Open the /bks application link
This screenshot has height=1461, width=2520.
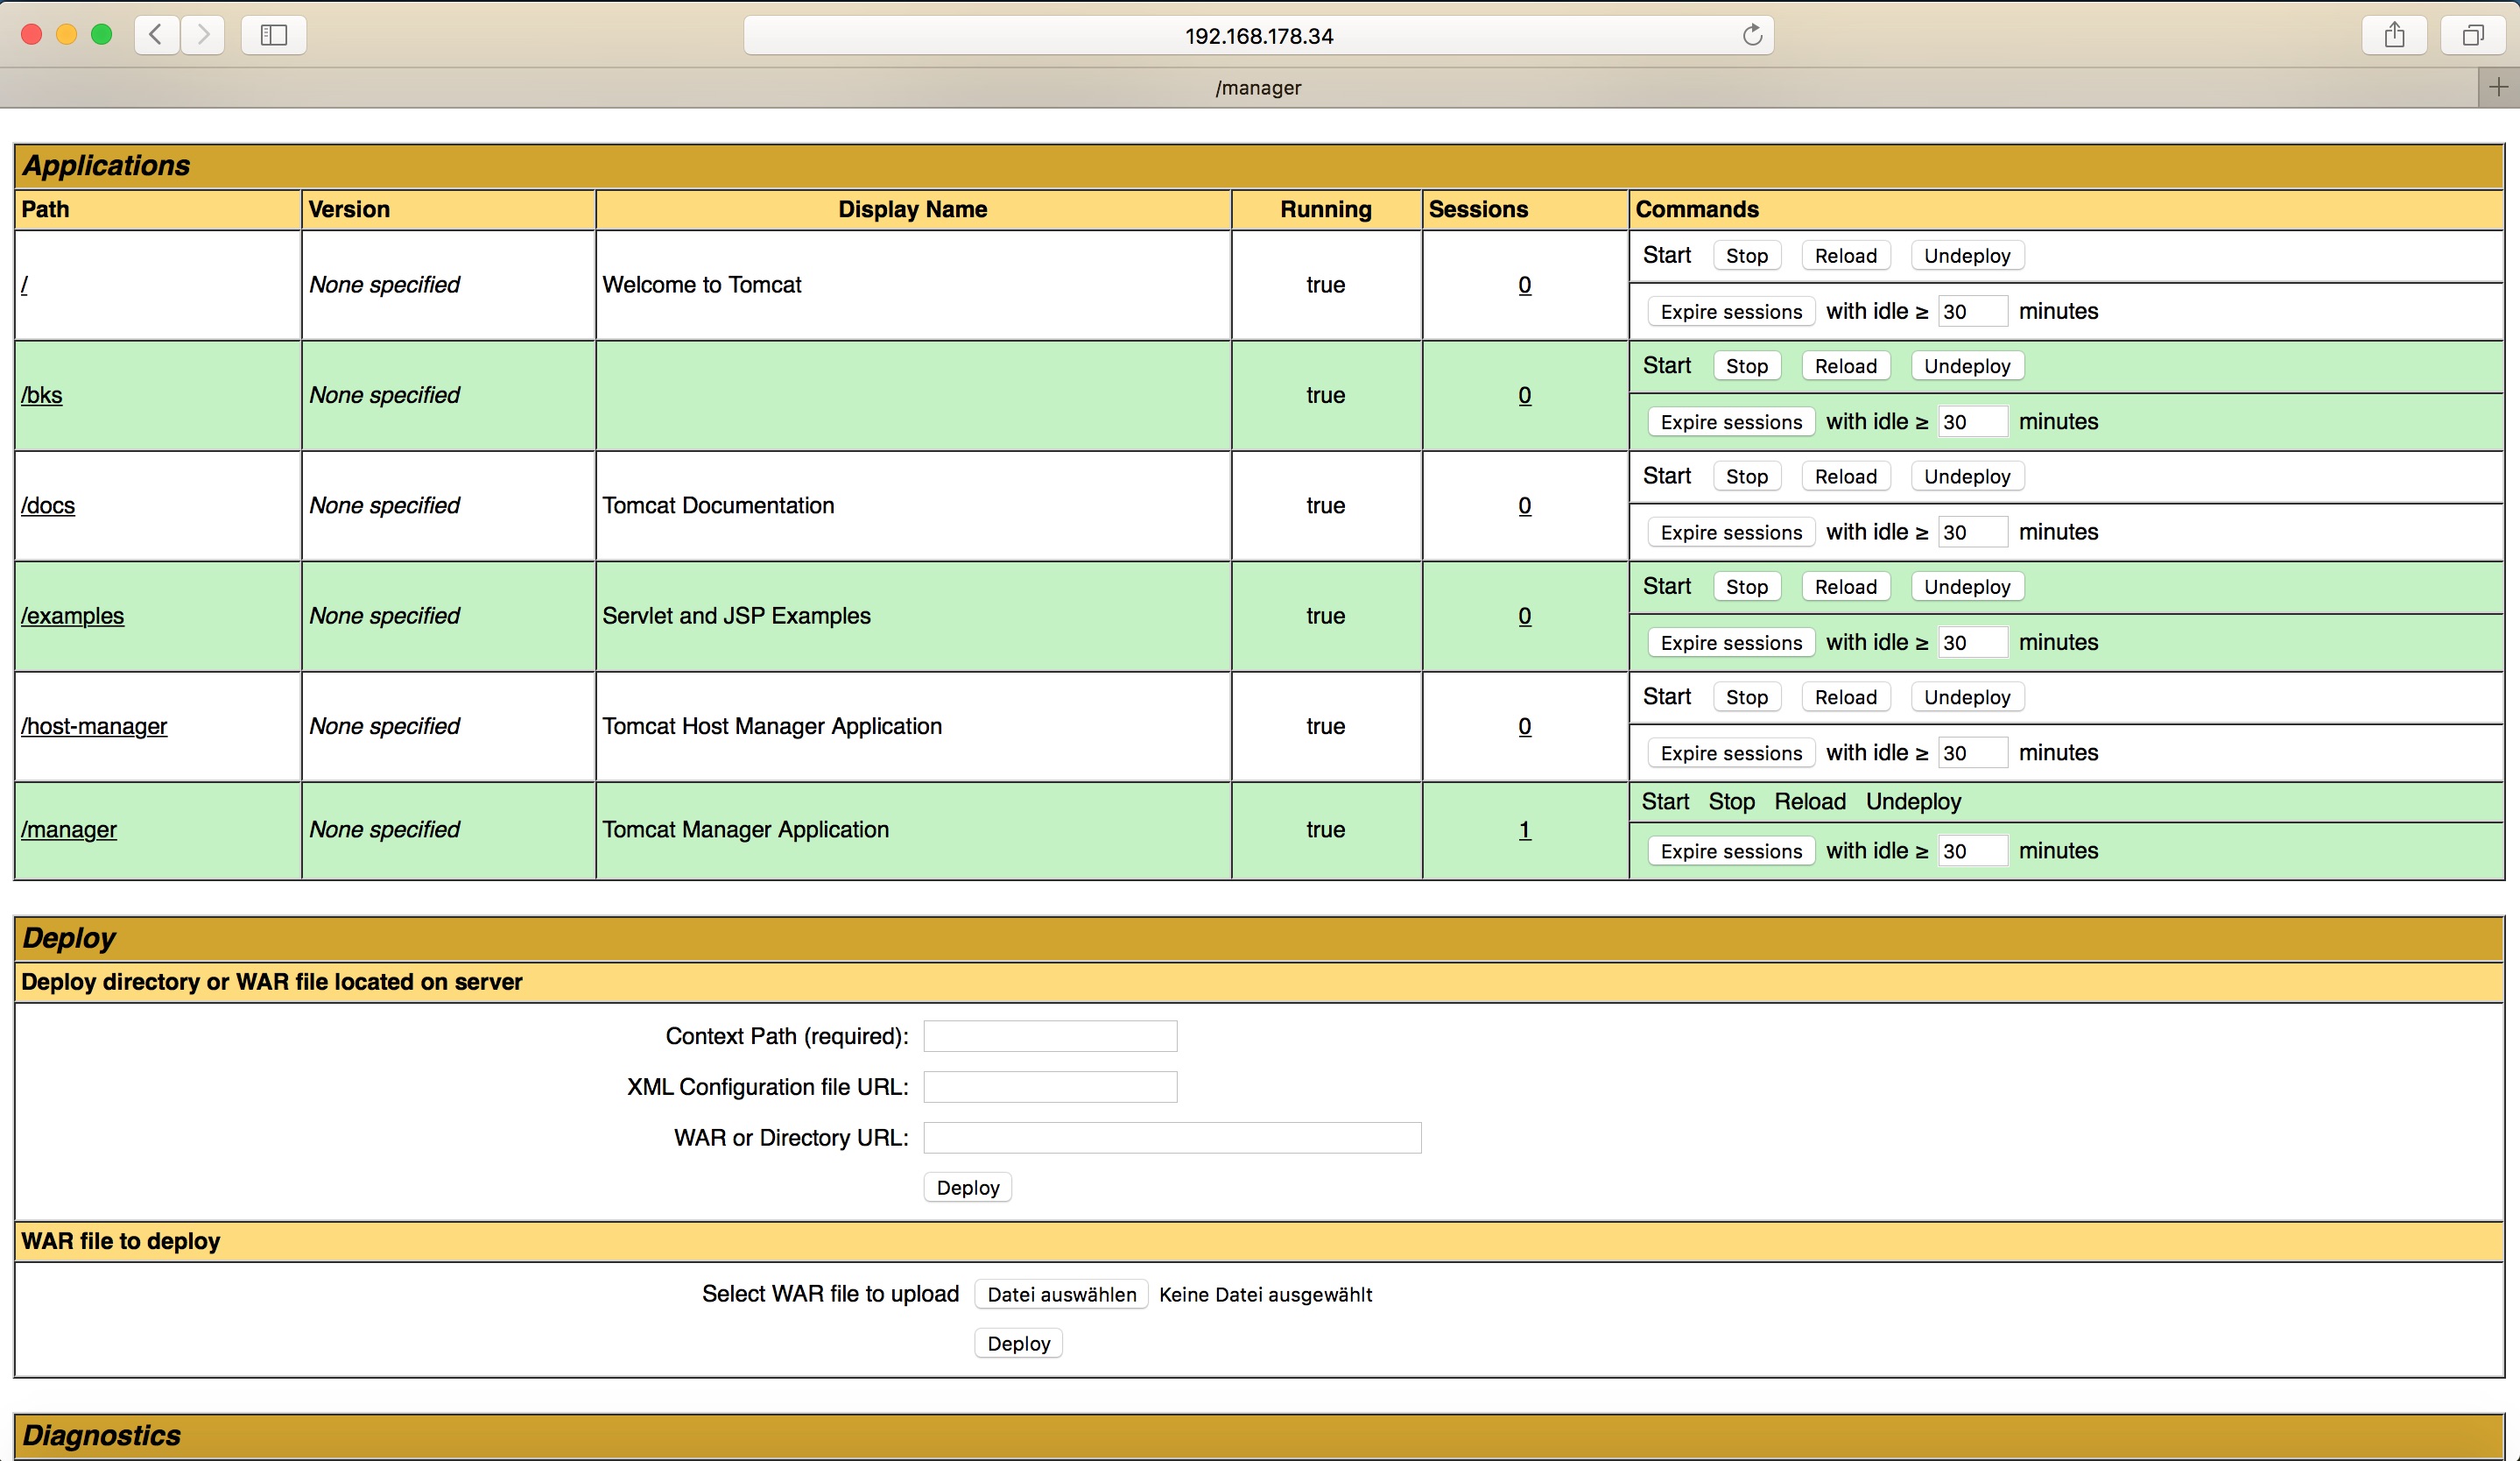42,395
